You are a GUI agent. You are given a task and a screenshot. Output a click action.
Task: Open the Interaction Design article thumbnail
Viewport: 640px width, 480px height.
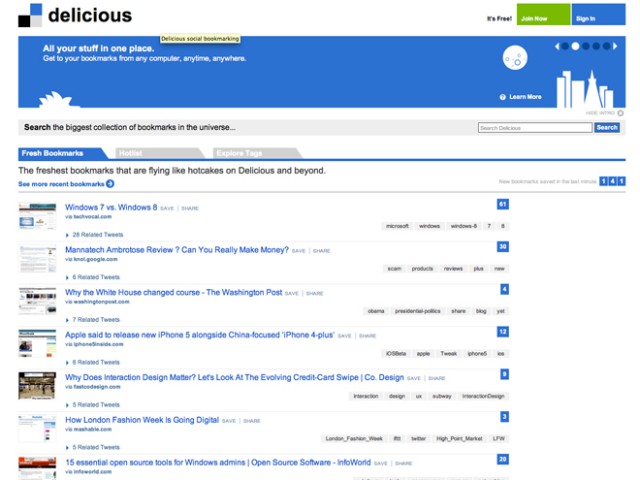(x=37, y=385)
